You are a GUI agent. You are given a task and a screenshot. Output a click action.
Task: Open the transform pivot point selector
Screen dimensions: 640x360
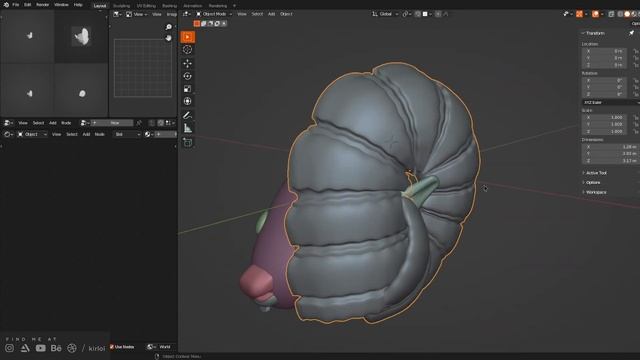[406, 14]
